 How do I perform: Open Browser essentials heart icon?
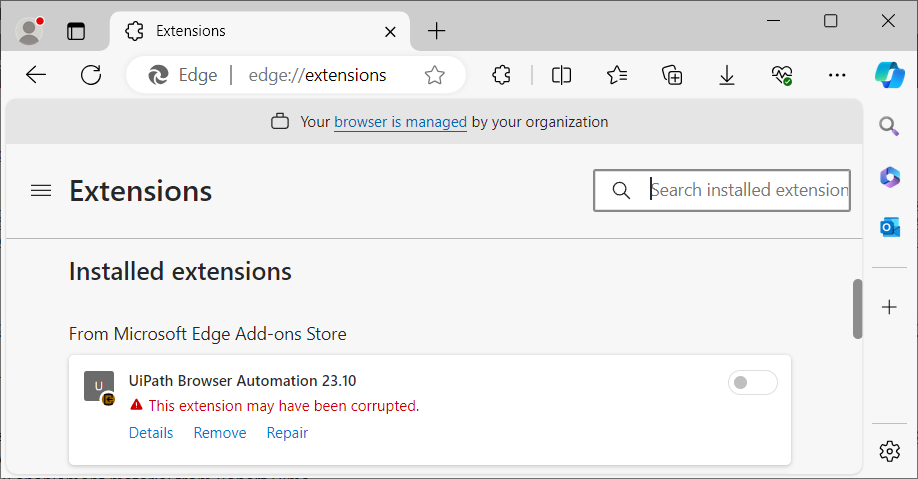click(x=782, y=75)
